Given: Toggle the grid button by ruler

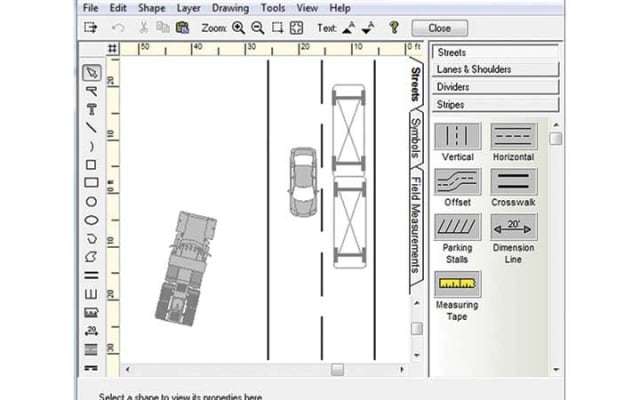Looking at the screenshot, I should tap(112, 48).
